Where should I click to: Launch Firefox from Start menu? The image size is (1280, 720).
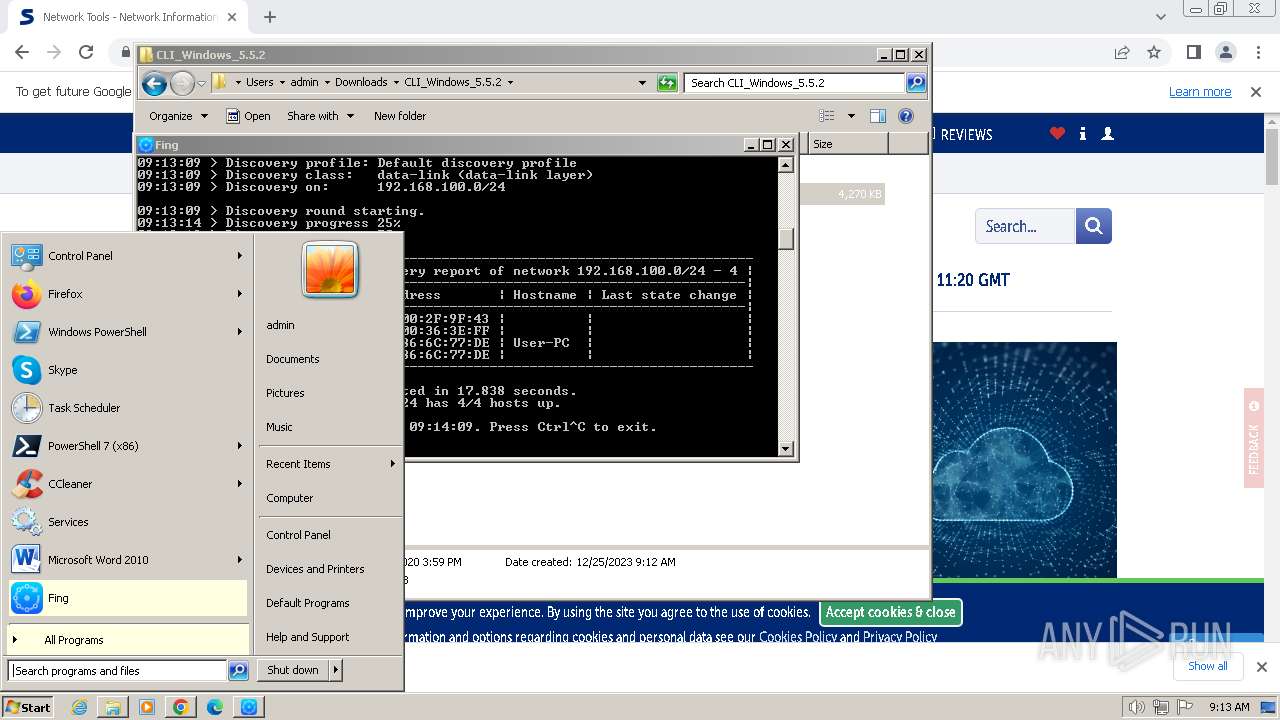point(127,294)
